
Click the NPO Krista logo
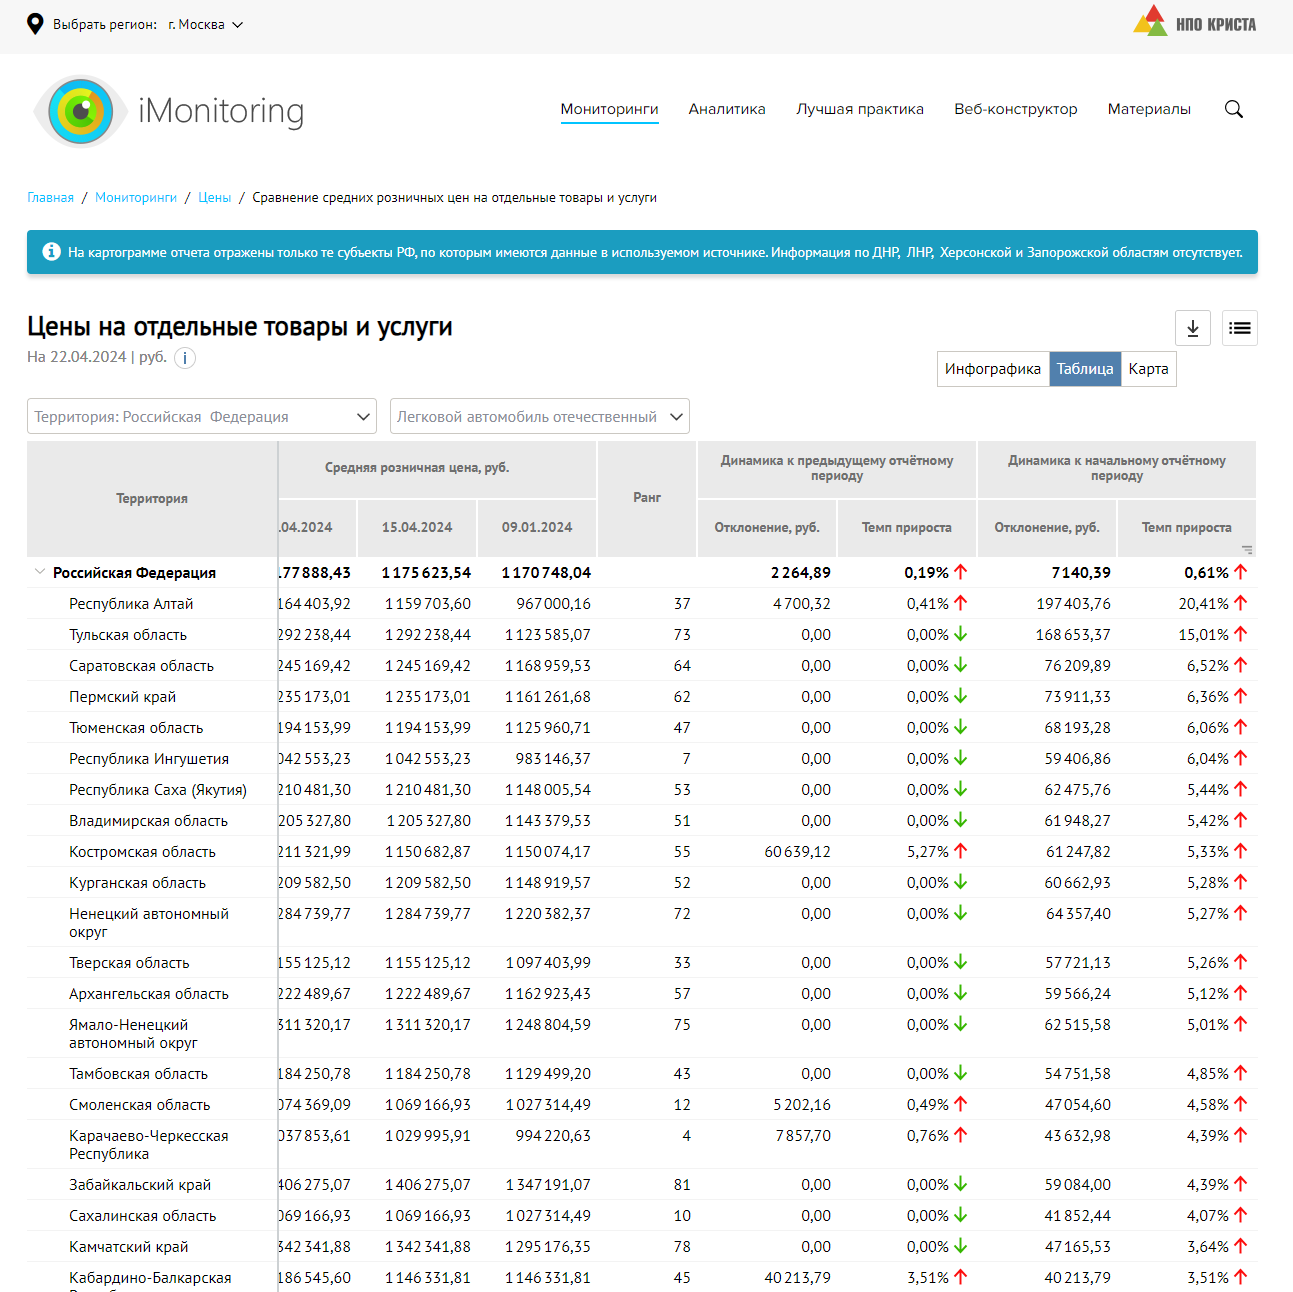1194,23
